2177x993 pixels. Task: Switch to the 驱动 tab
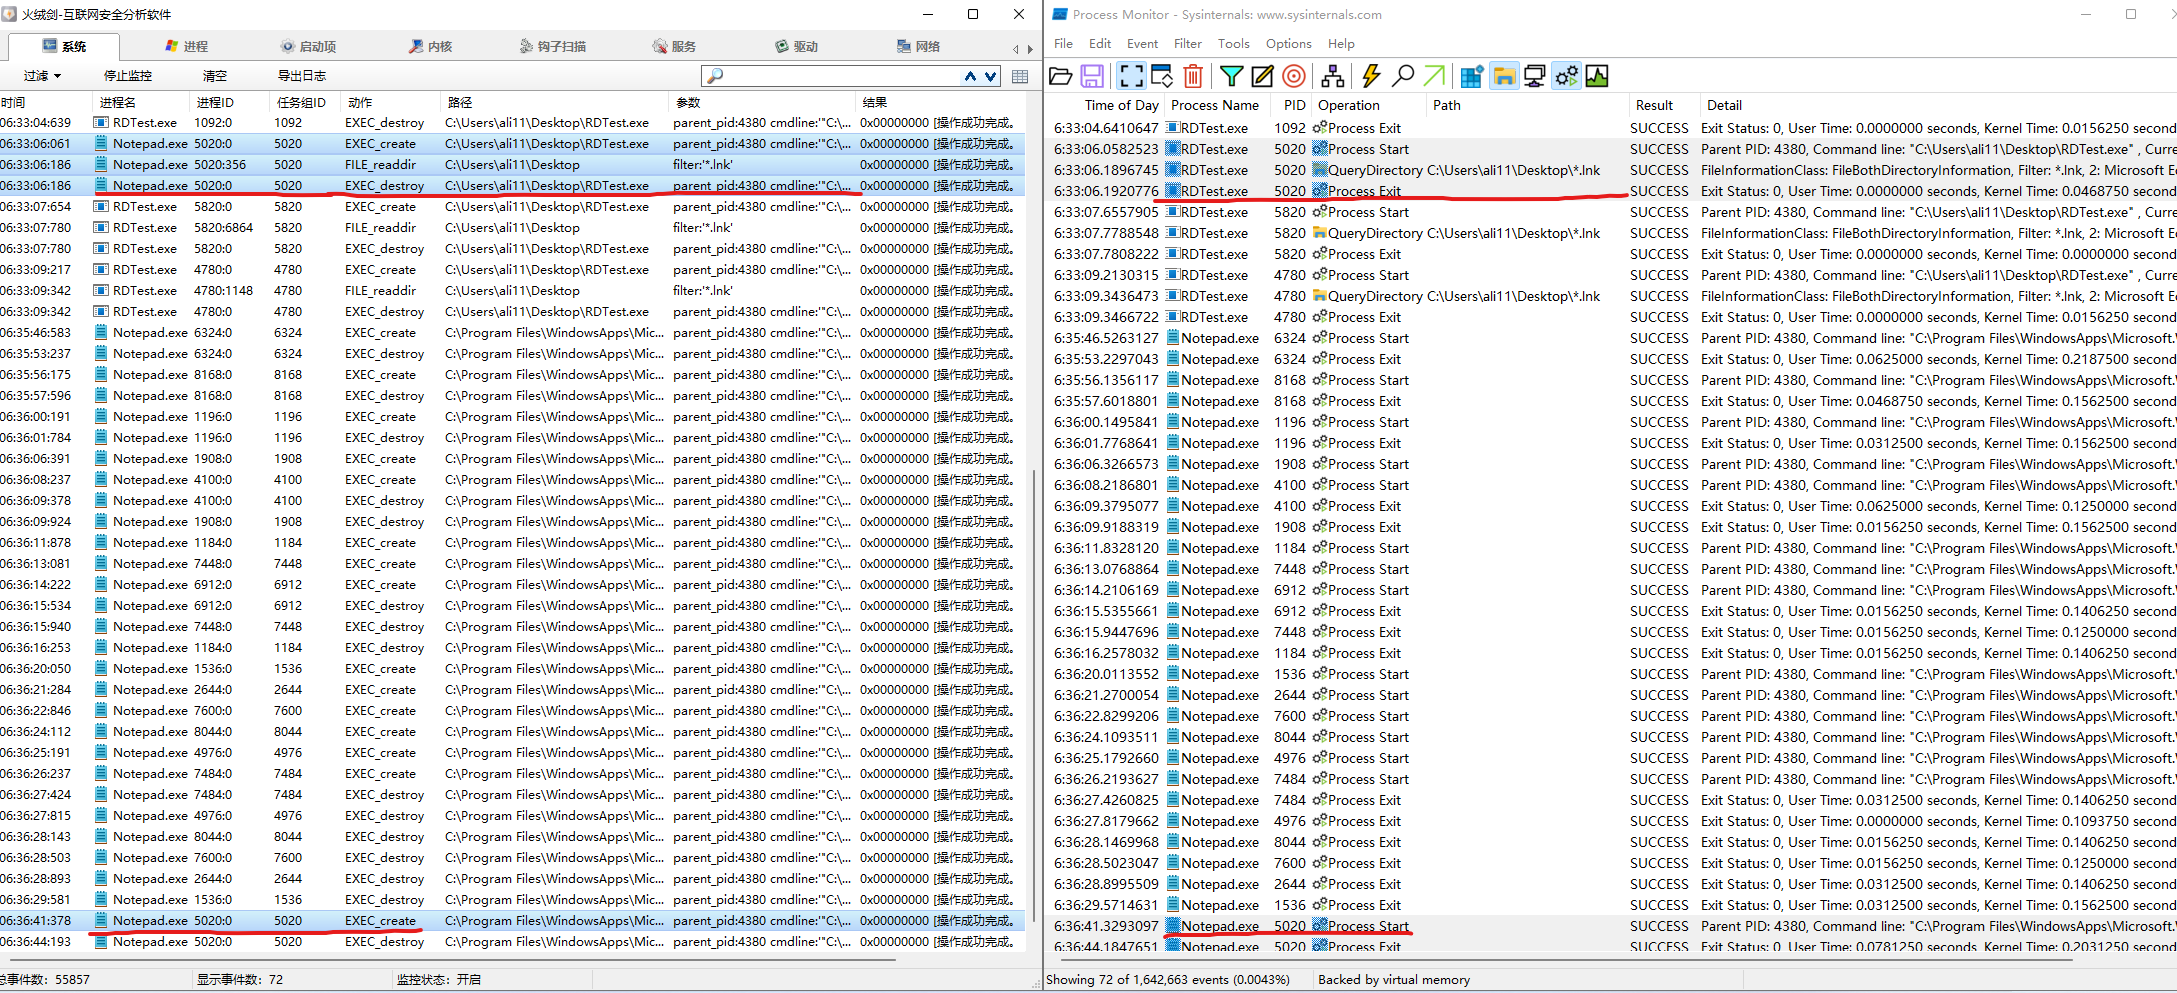(x=796, y=47)
